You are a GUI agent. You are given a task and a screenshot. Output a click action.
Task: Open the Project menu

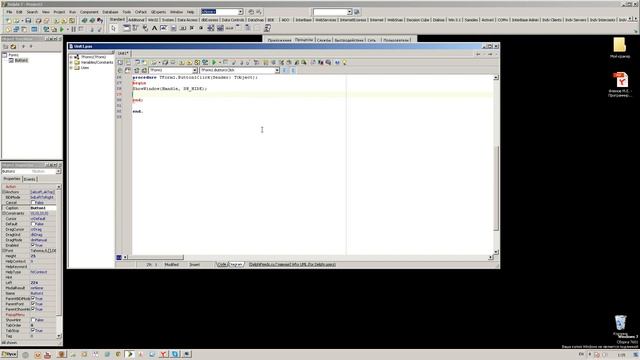[x=59, y=12]
